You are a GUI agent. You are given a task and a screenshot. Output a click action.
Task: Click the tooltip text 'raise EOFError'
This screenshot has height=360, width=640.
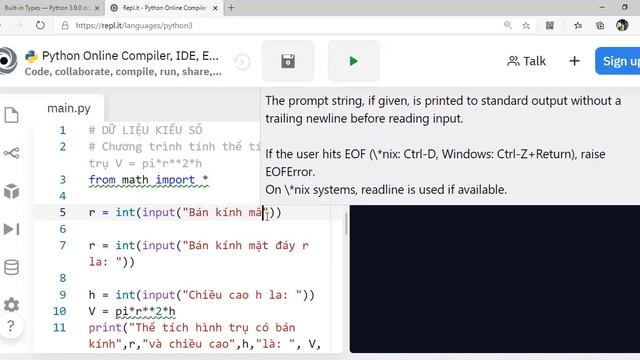[x=435, y=162]
